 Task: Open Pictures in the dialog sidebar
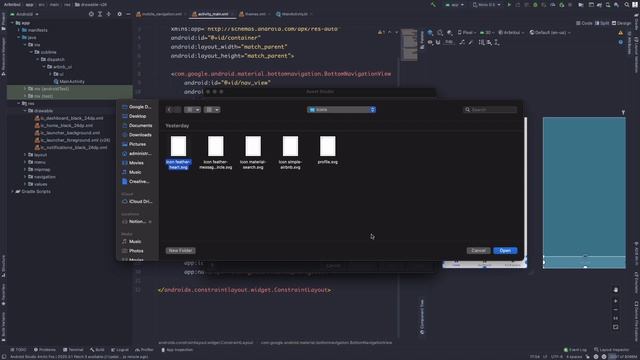point(134,144)
